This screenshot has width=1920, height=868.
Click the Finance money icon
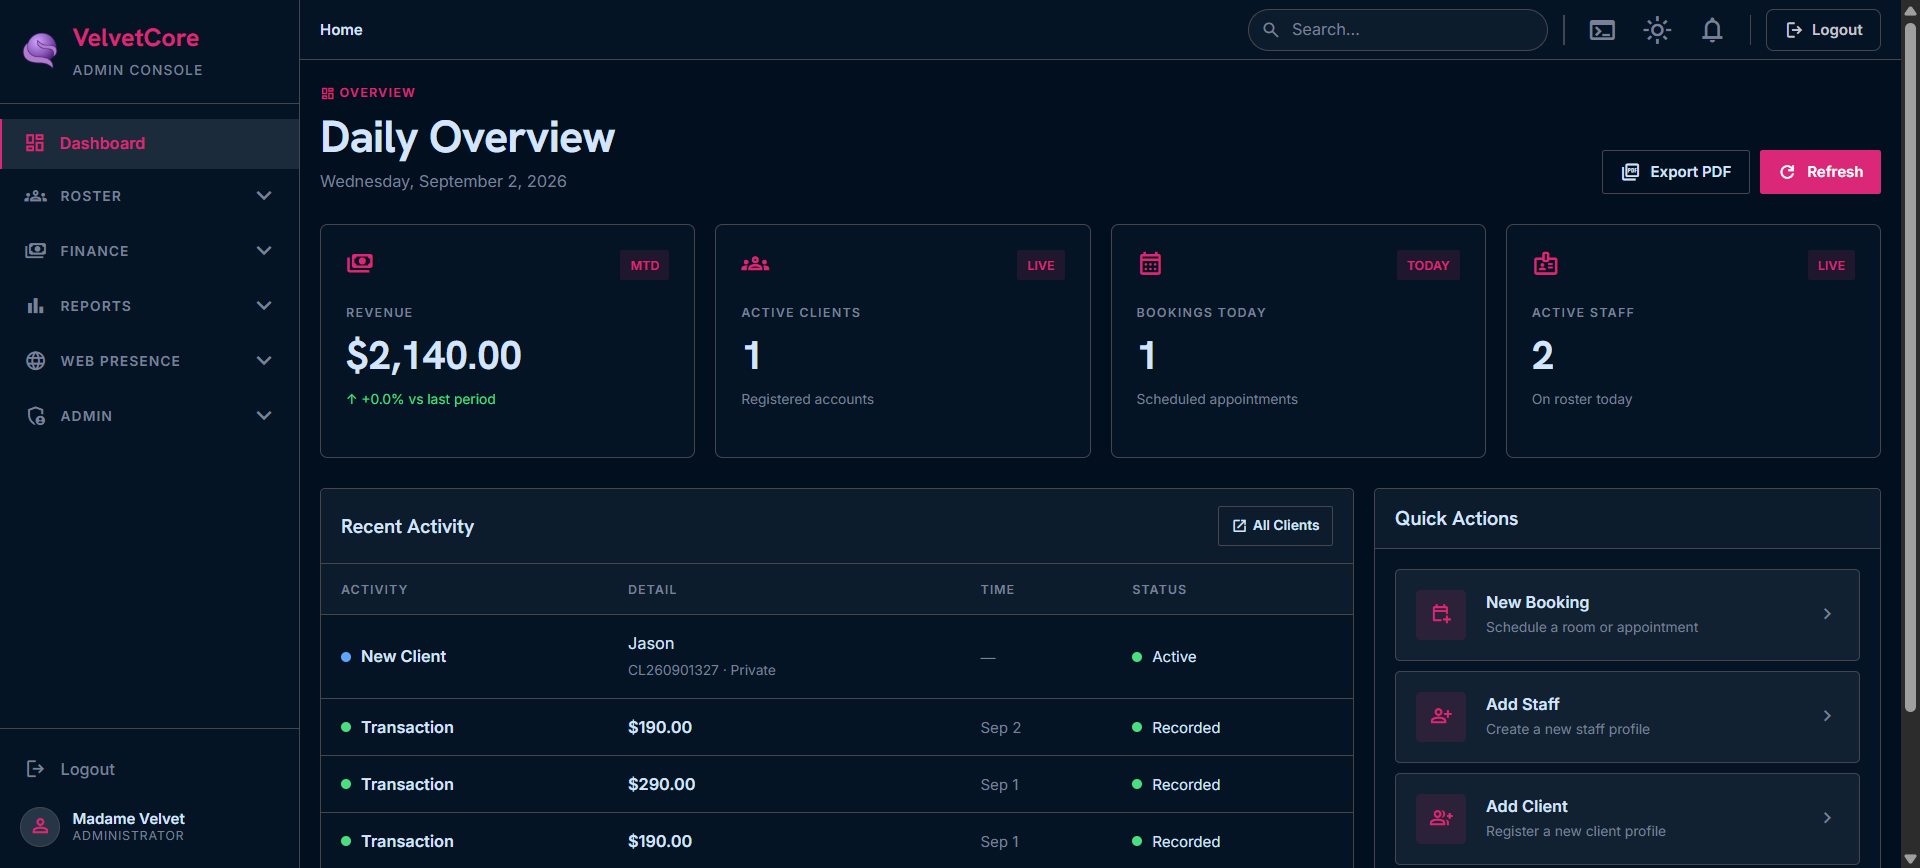click(36, 250)
